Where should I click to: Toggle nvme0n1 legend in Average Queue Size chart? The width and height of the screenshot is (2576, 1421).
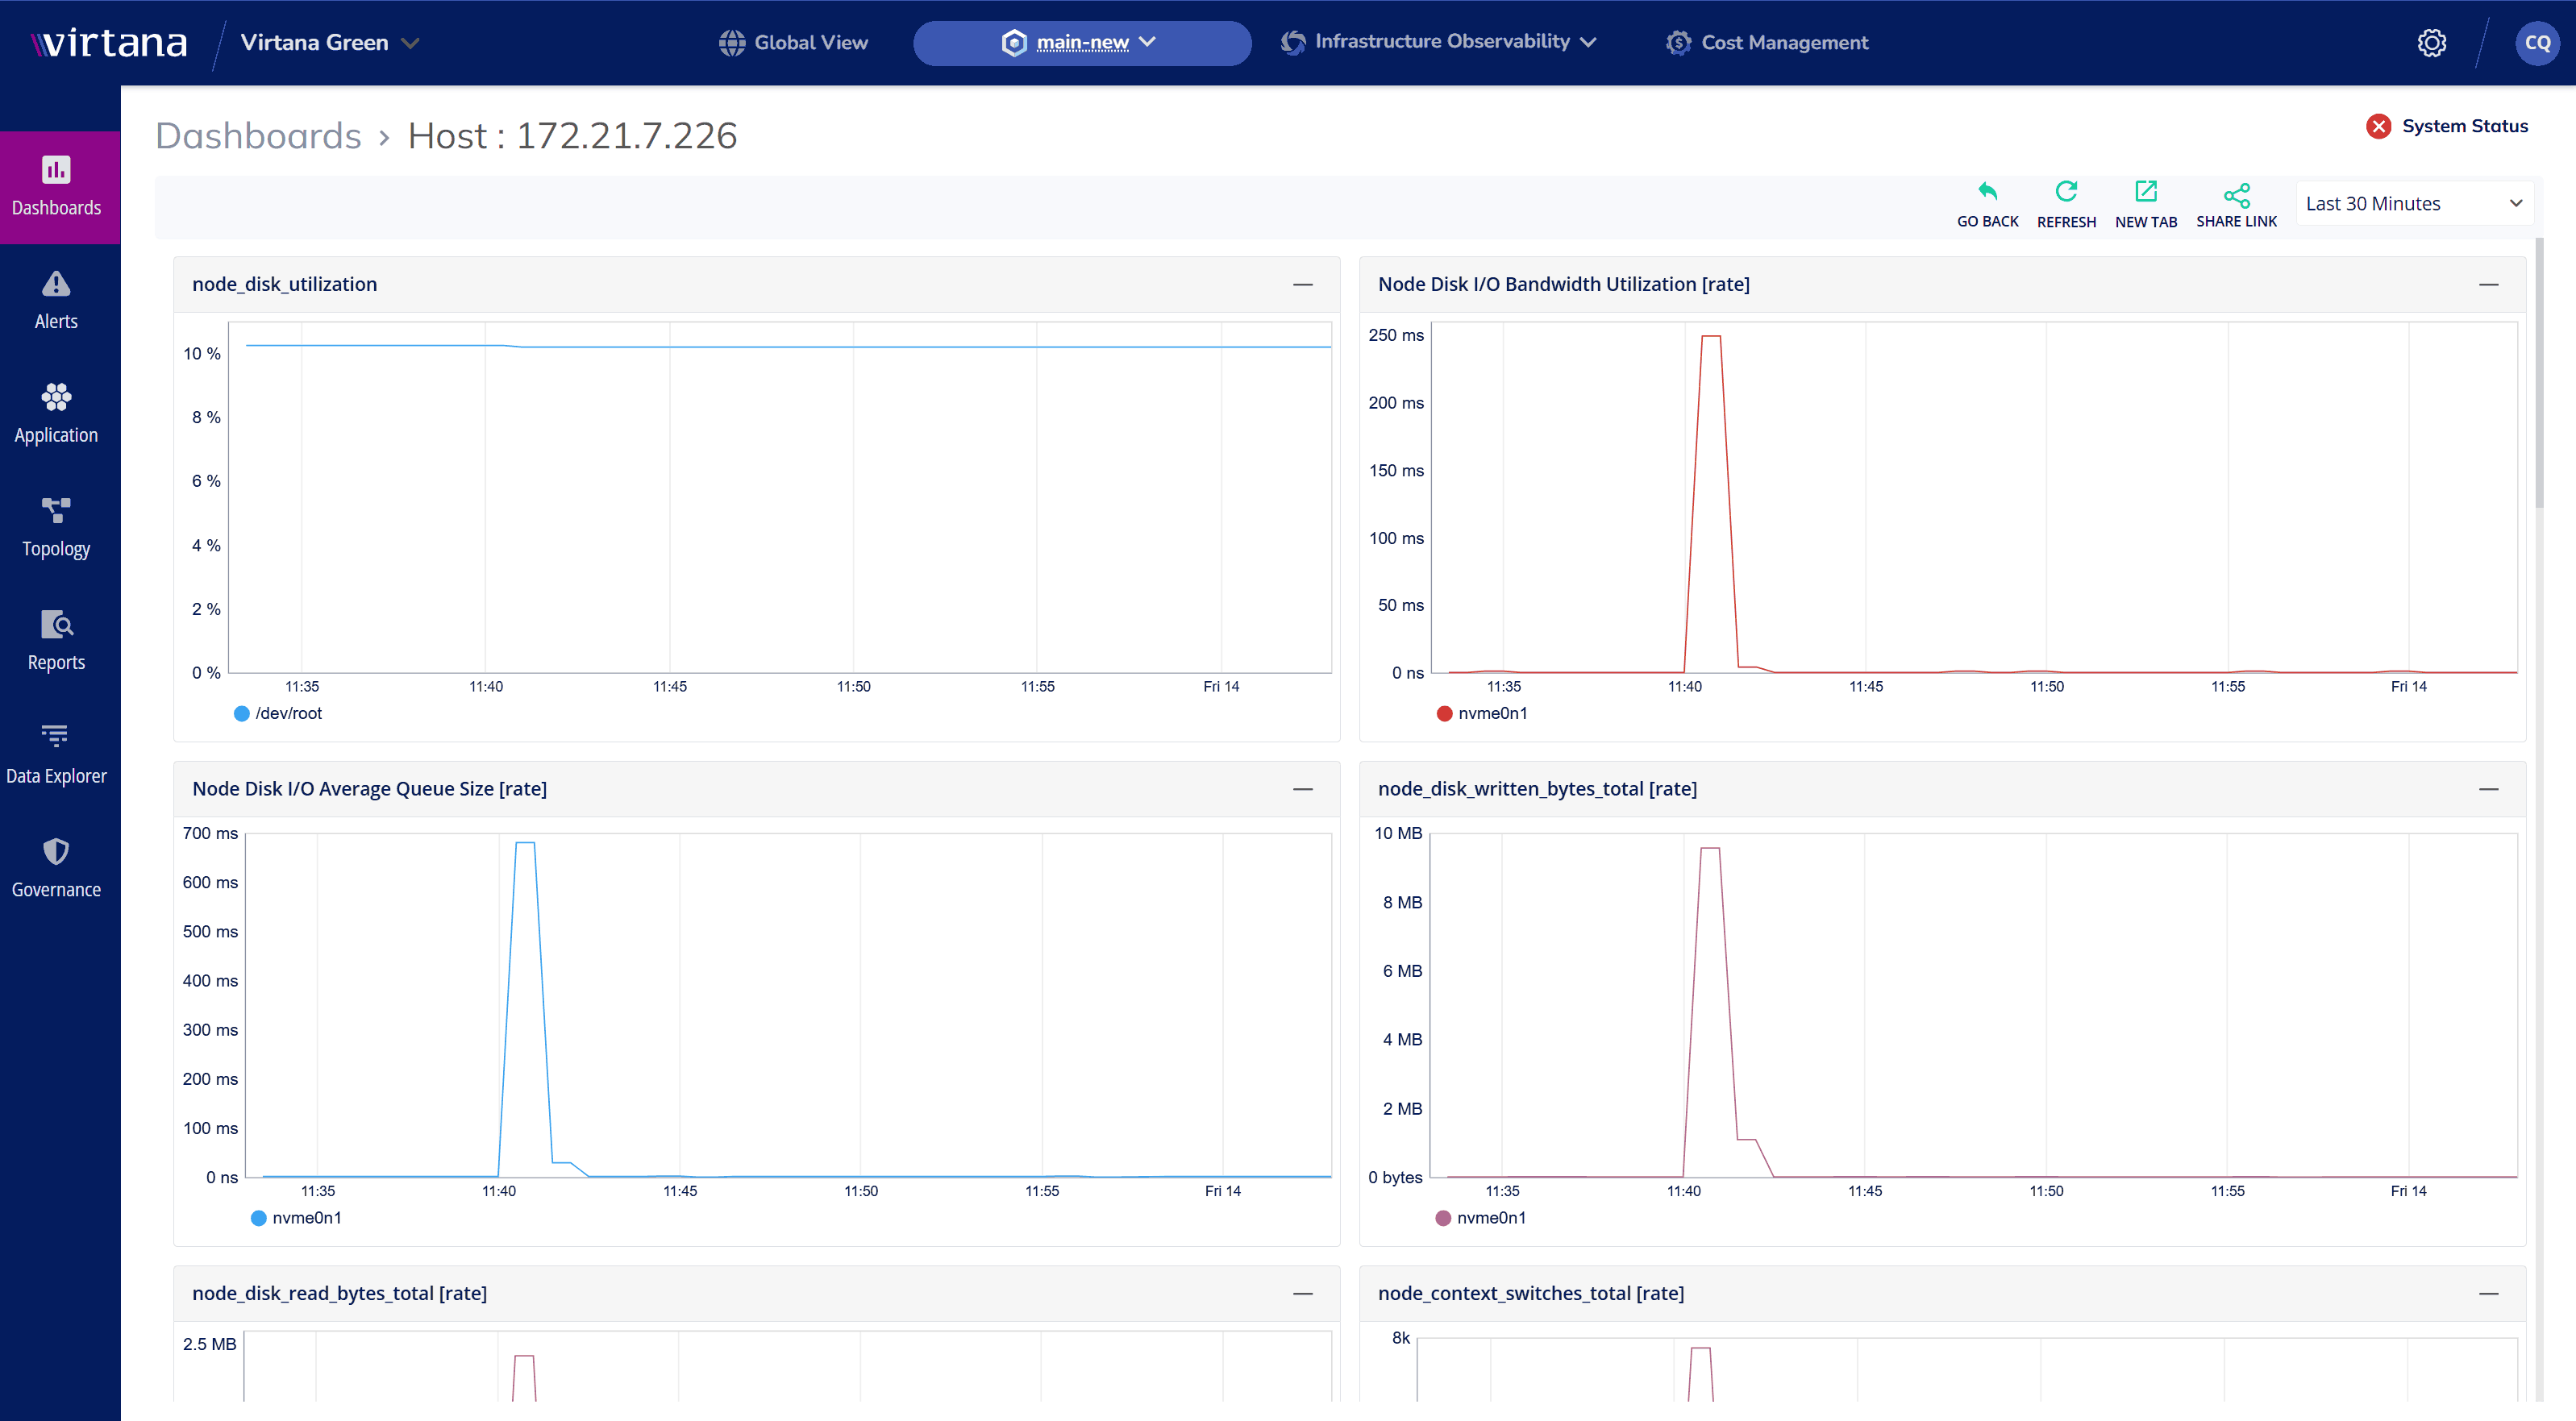(x=296, y=1217)
